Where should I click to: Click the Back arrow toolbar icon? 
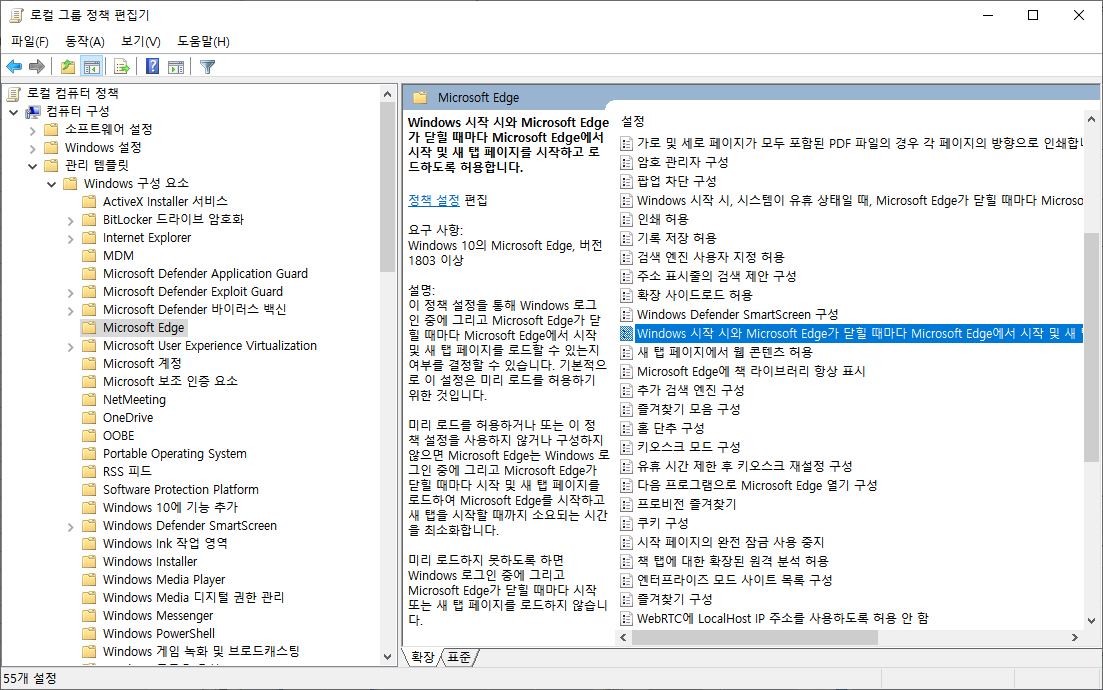point(14,67)
